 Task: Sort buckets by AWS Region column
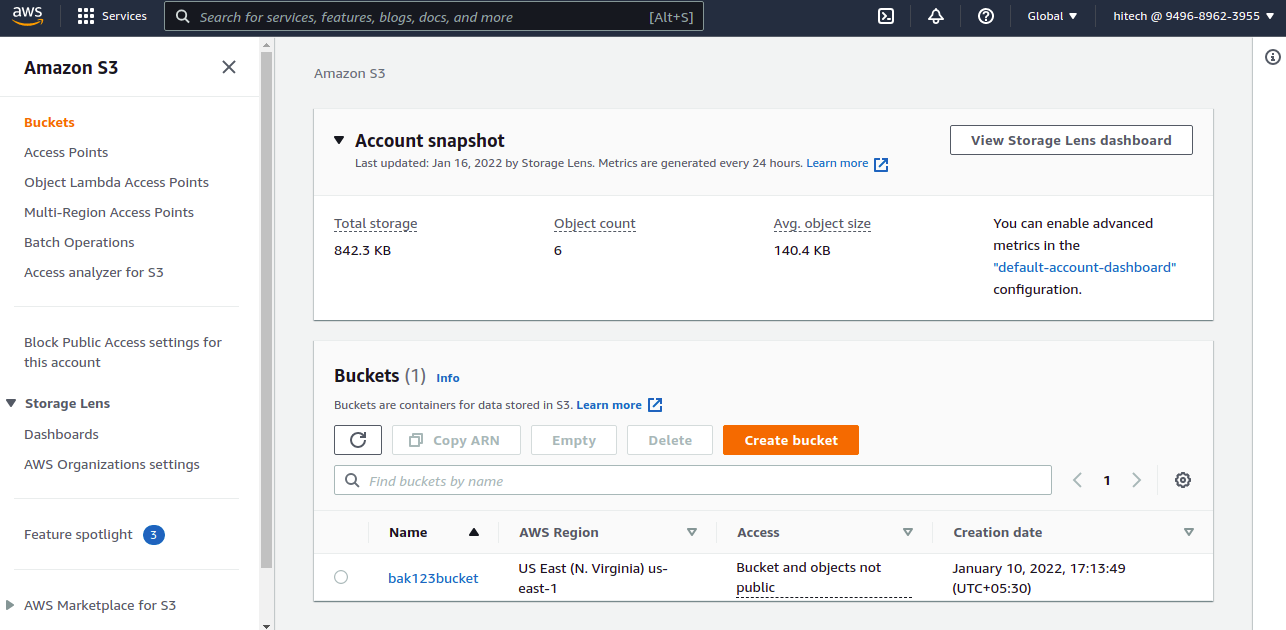pyautogui.click(x=692, y=532)
